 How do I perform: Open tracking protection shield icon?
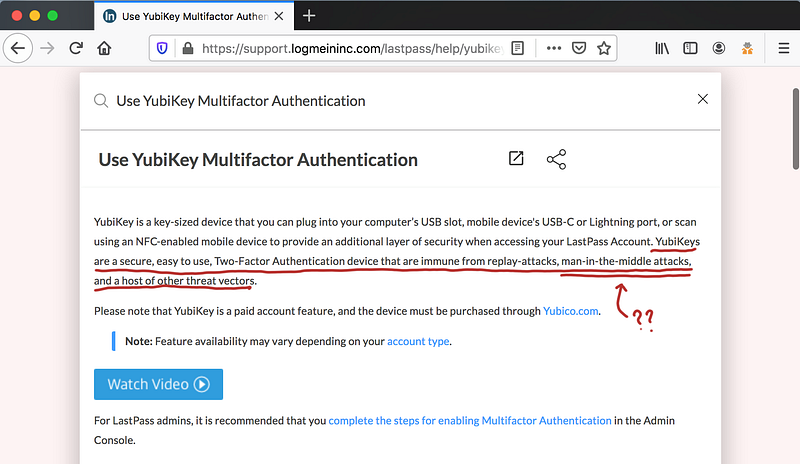[x=163, y=48]
